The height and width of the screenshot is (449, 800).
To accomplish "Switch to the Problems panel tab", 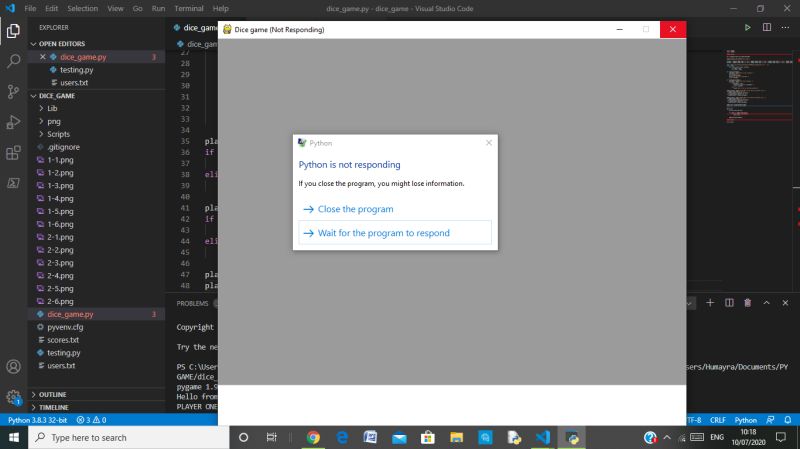I will [192, 303].
